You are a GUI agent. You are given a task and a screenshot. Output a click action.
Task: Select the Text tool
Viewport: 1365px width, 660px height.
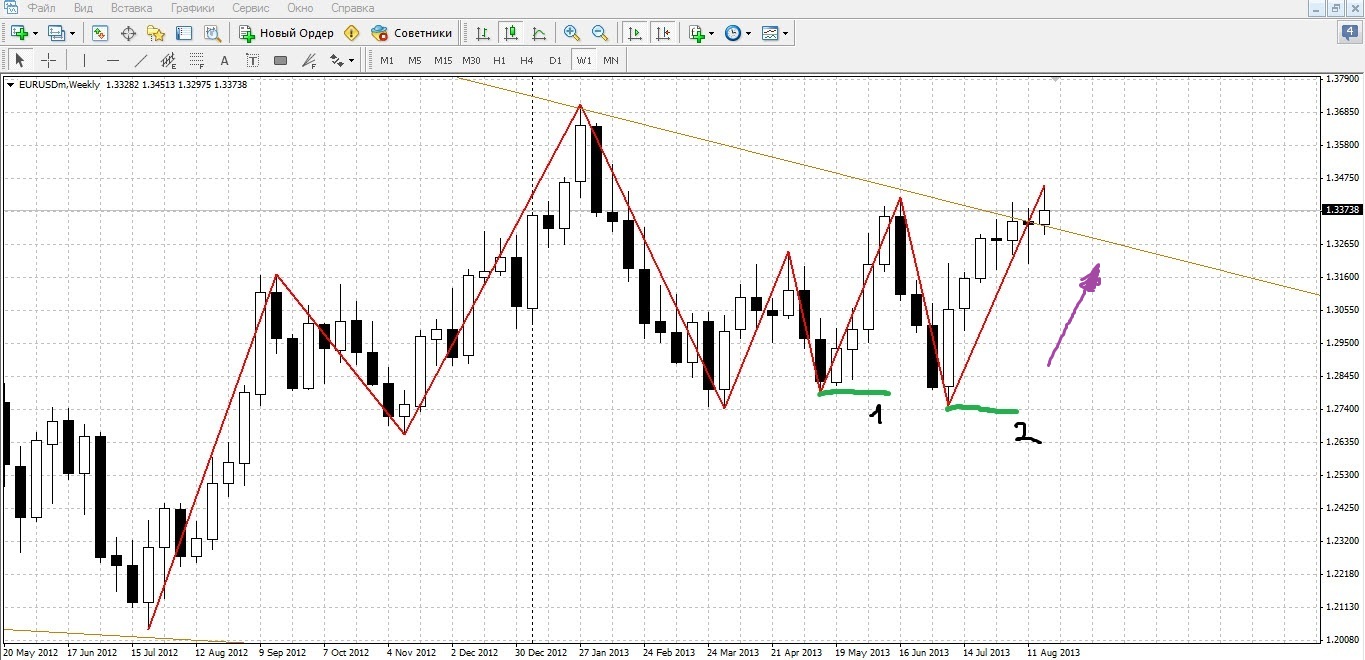click(x=224, y=60)
